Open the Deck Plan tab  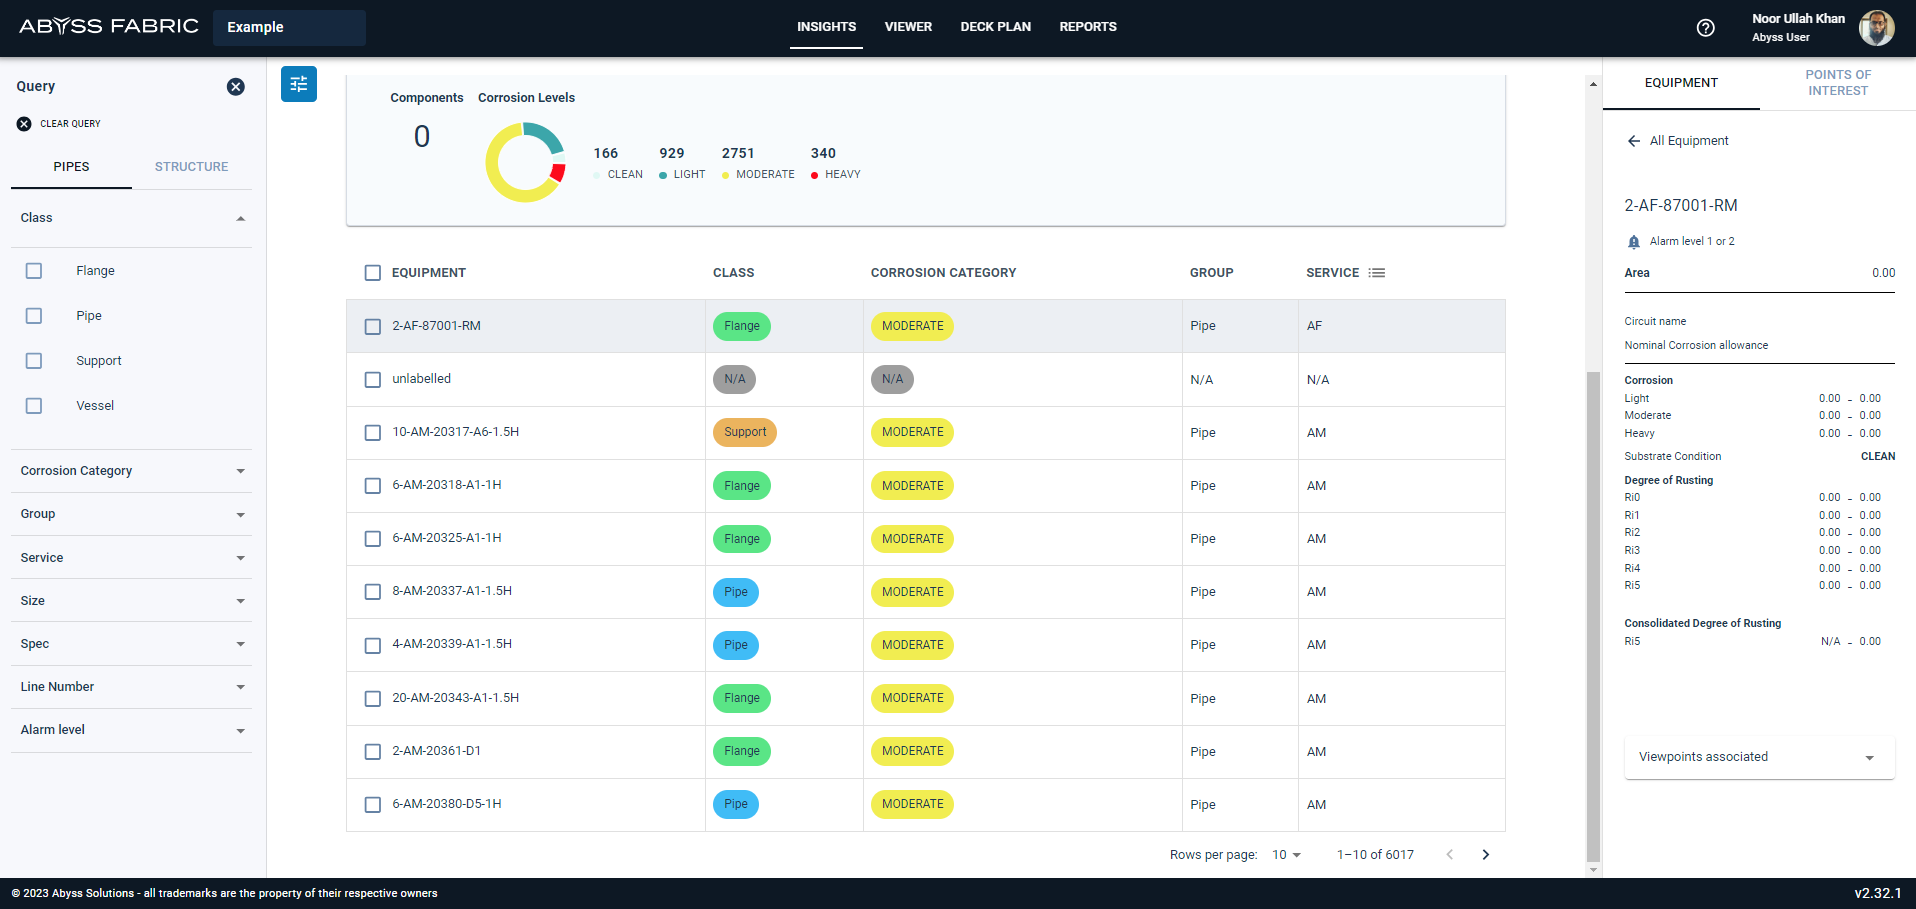pos(996,27)
